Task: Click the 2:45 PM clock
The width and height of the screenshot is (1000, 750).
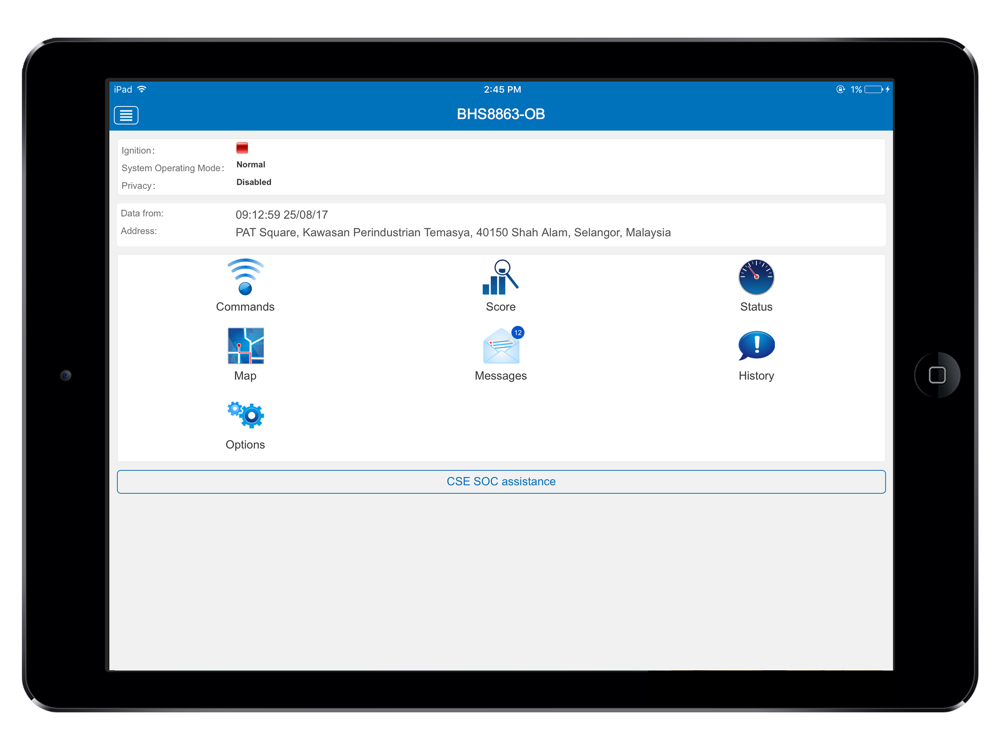Action: [502, 89]
